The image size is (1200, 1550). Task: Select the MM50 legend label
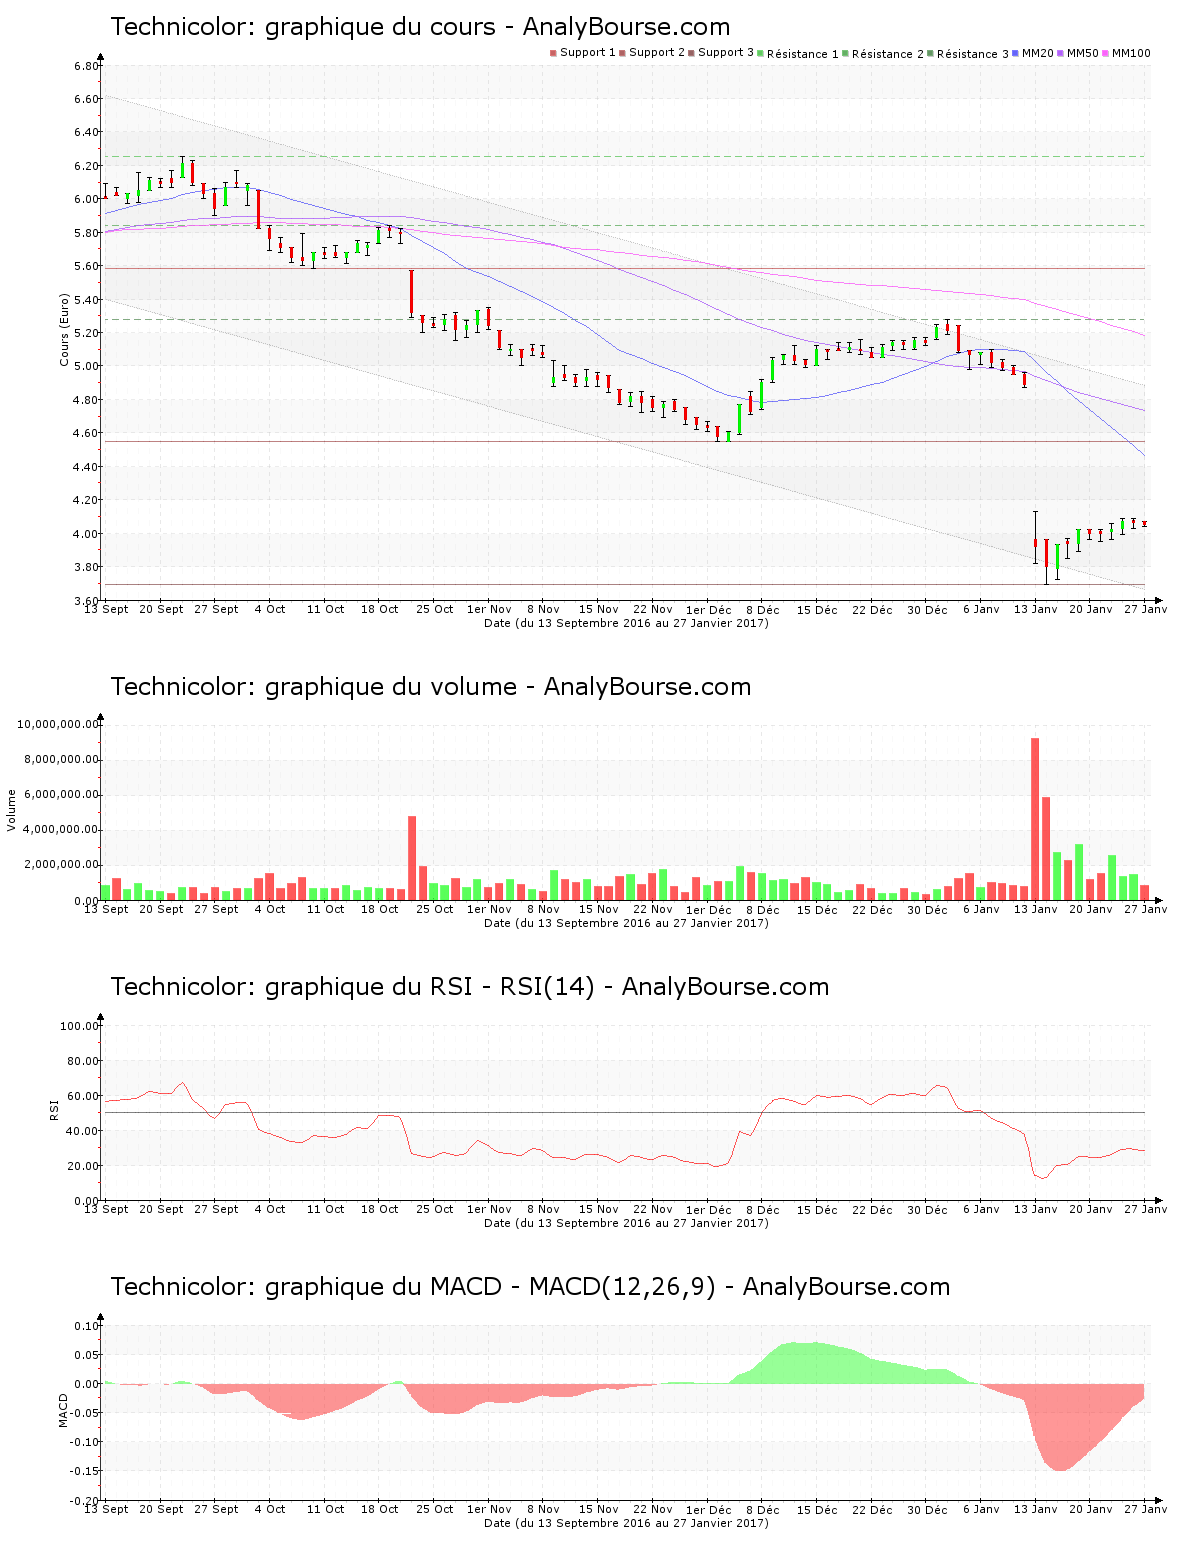click(1083, 53)
